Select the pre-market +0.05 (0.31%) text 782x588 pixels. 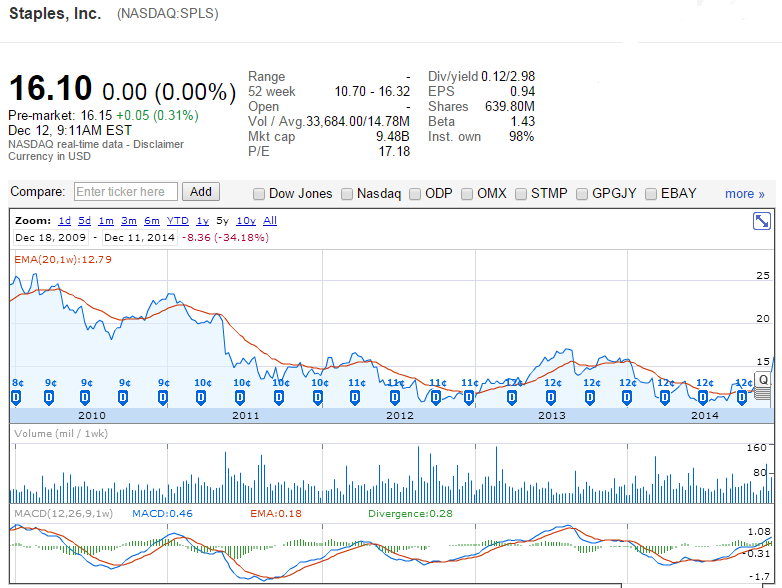pyautogui.click(x=157, y=116)
